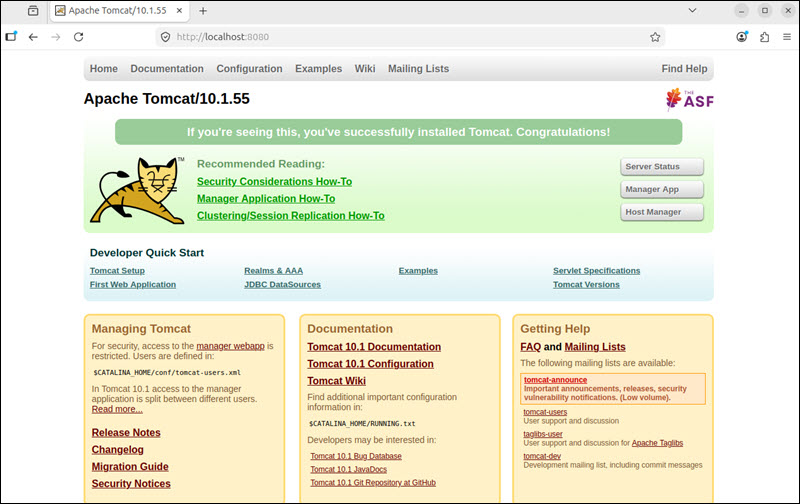Click the Manager App button

point(662,189)
